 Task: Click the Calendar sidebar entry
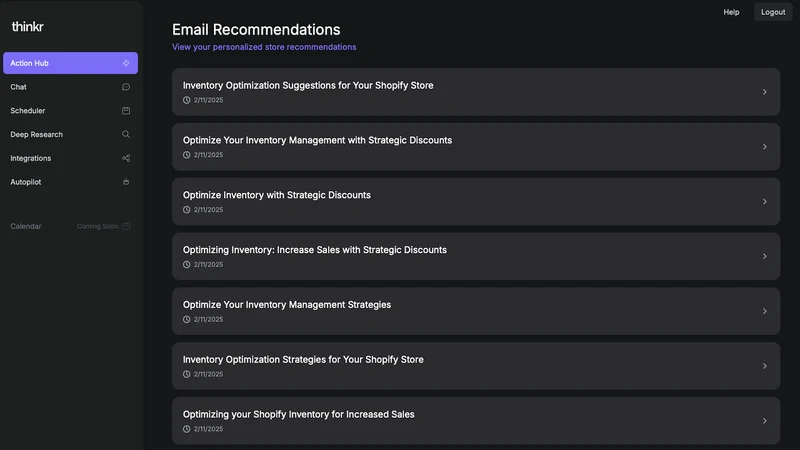70,226
